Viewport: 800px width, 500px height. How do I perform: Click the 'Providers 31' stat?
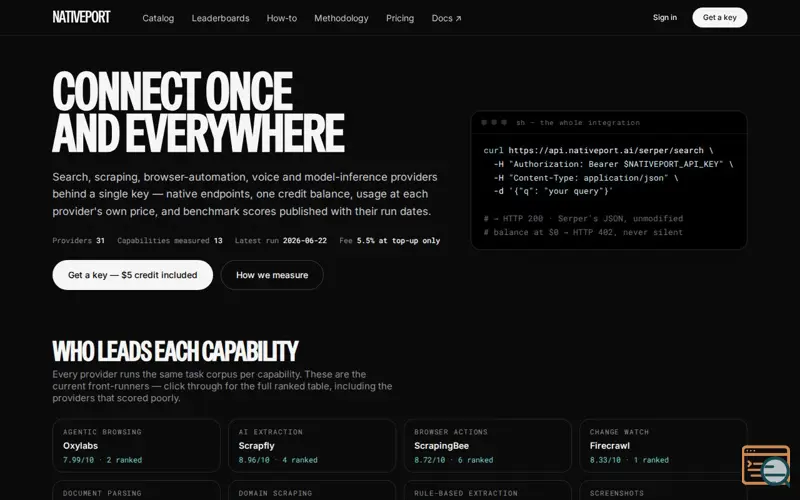tap(79, 240)
